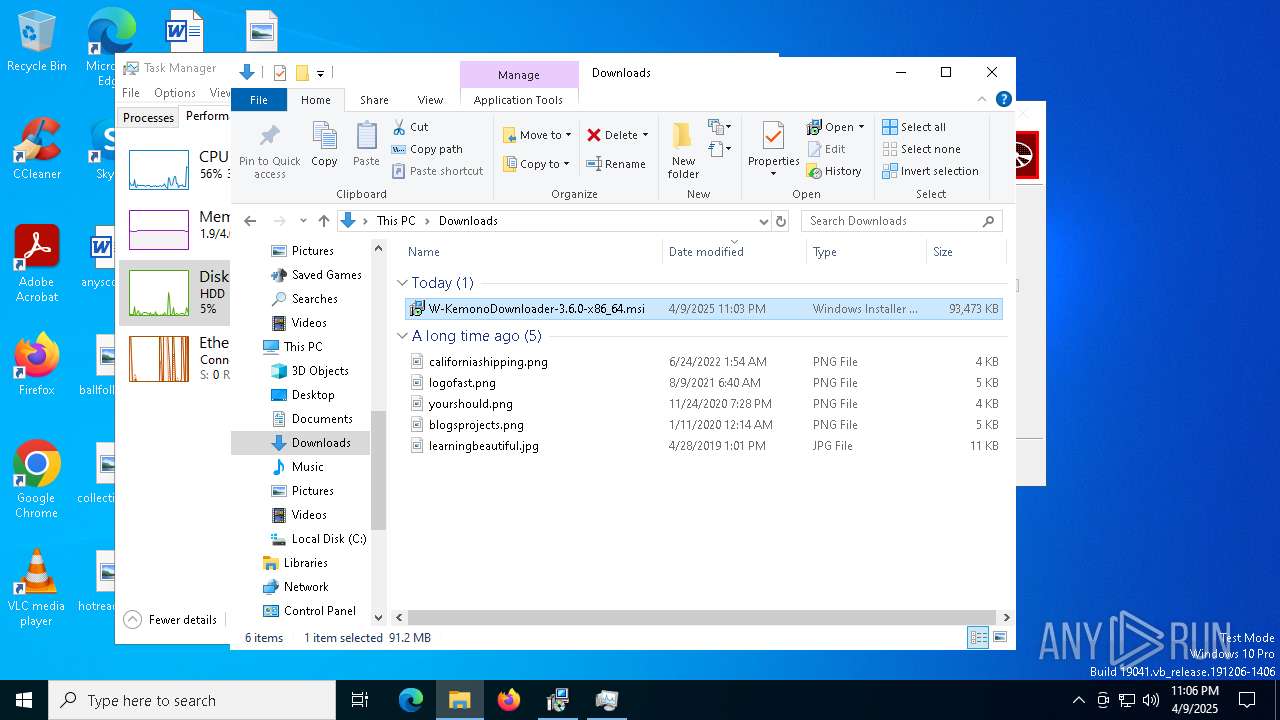This screenshot has width=1280, height=720.
Task: Open the Open dropdown arrow
Action: 861,127
